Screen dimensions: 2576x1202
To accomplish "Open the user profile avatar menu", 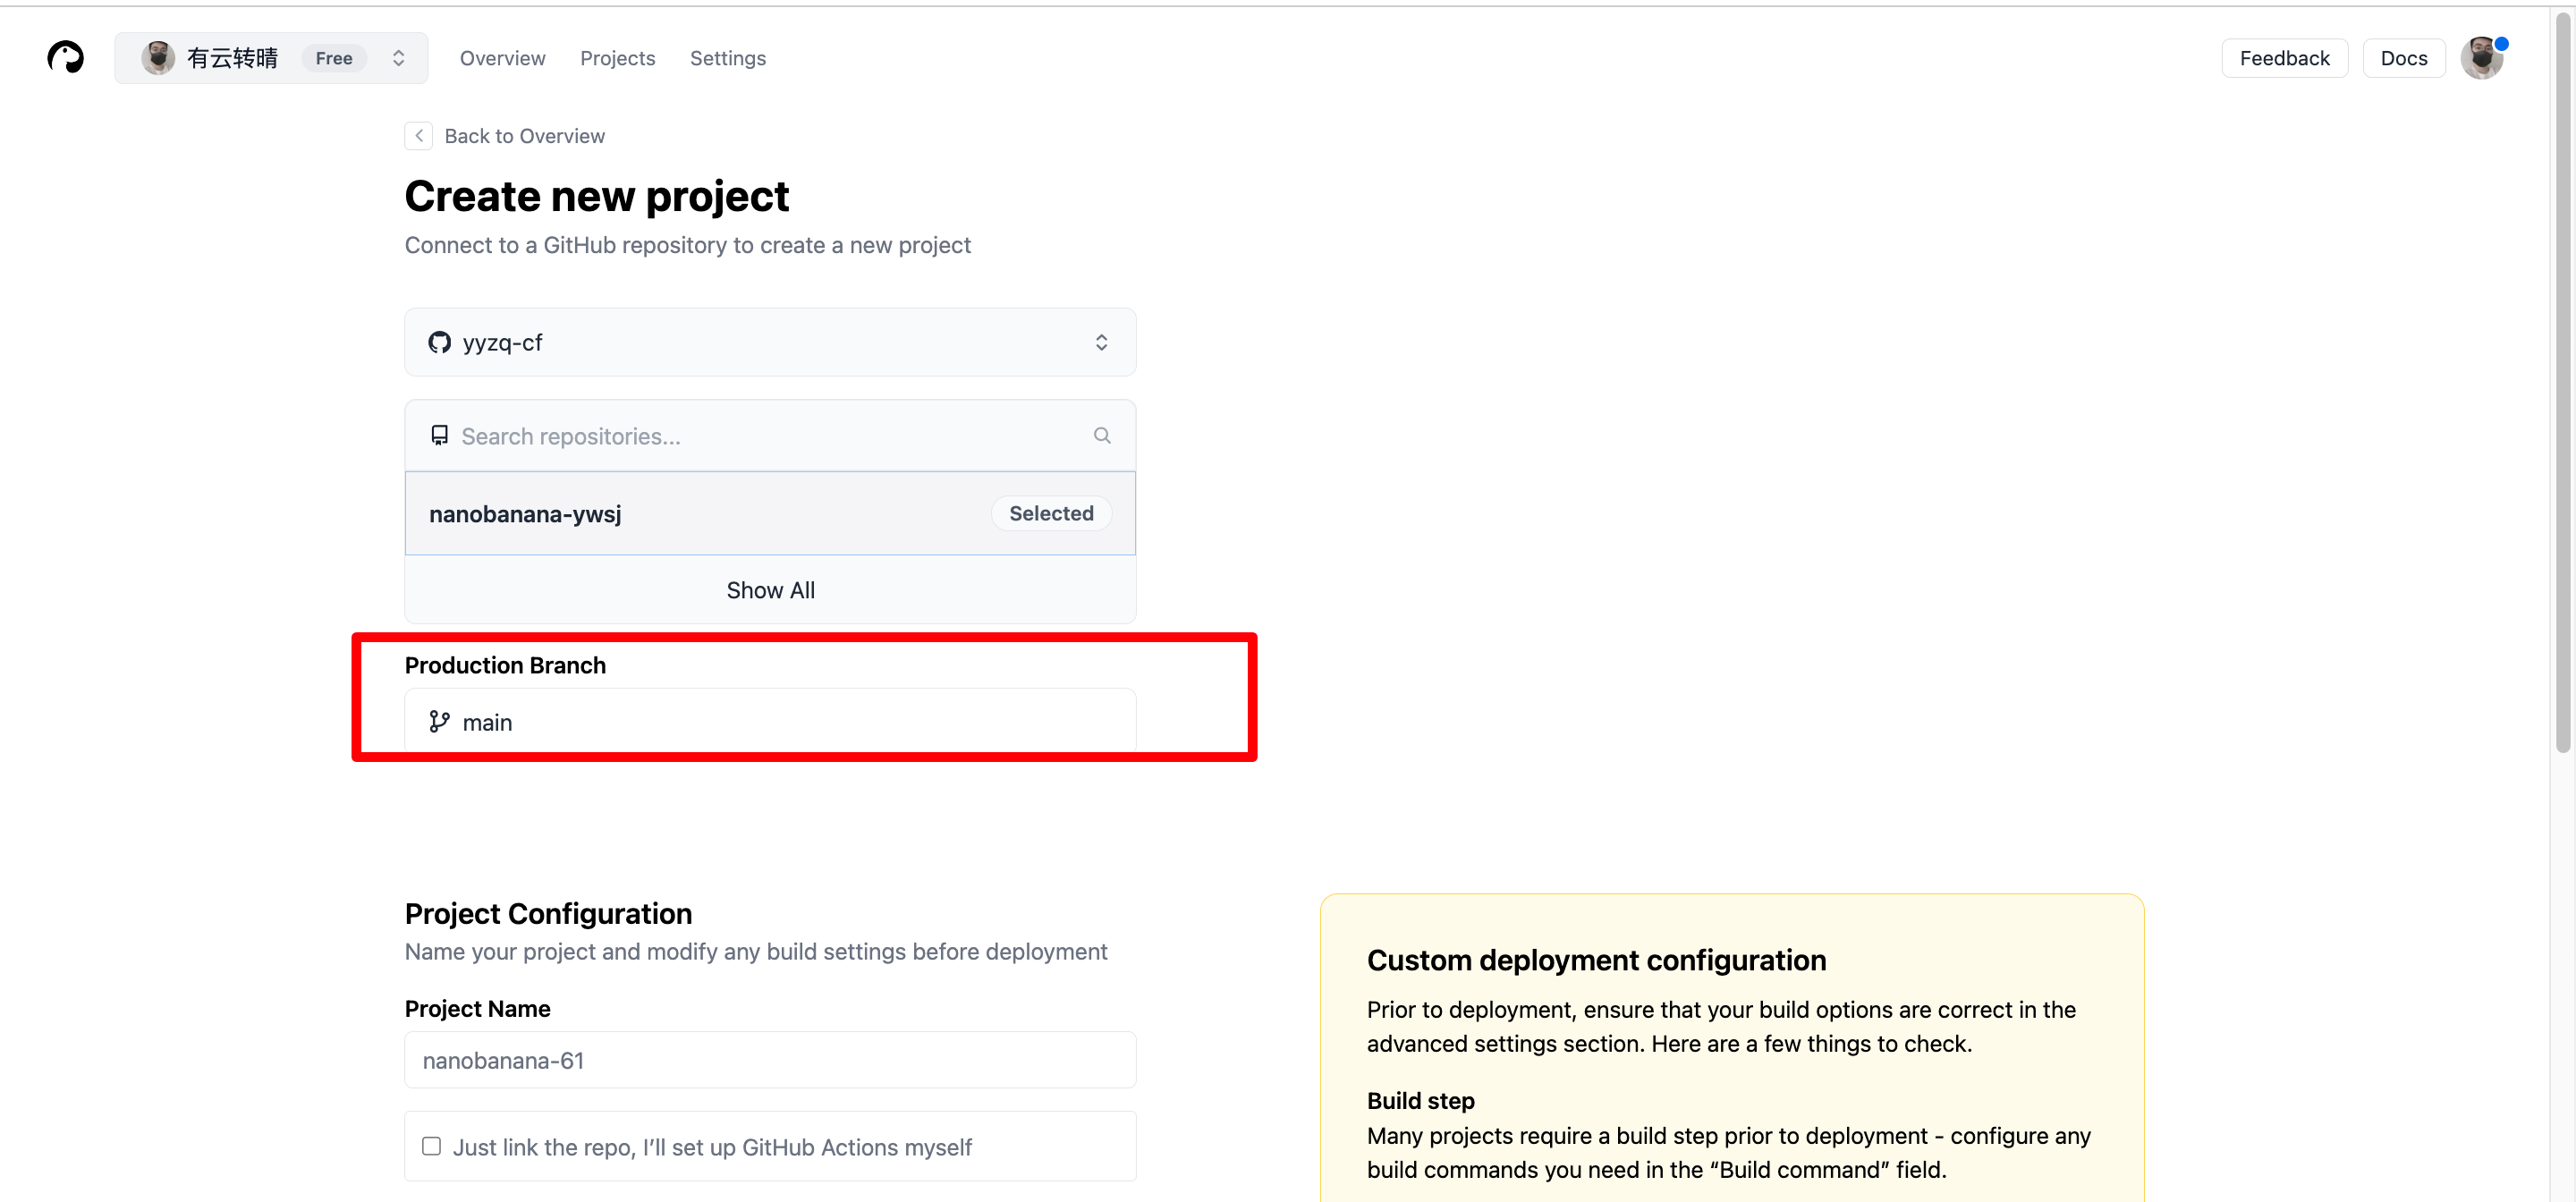I will (2481, 57).
